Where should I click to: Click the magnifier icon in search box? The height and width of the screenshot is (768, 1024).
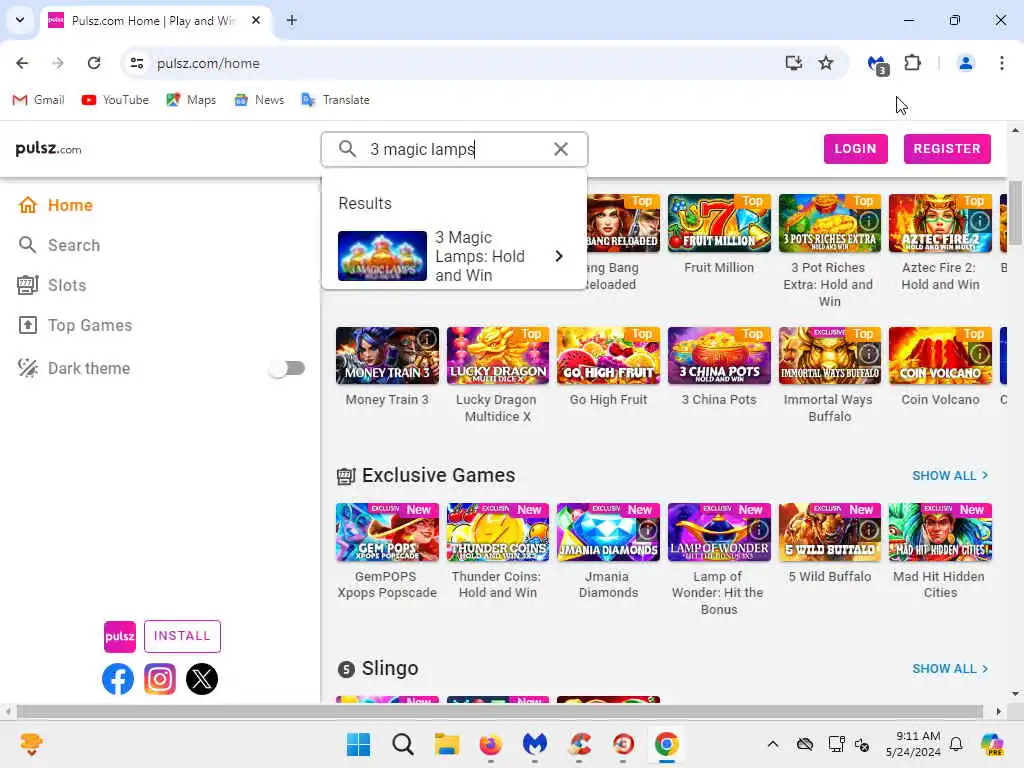click(x=347, y=149)
